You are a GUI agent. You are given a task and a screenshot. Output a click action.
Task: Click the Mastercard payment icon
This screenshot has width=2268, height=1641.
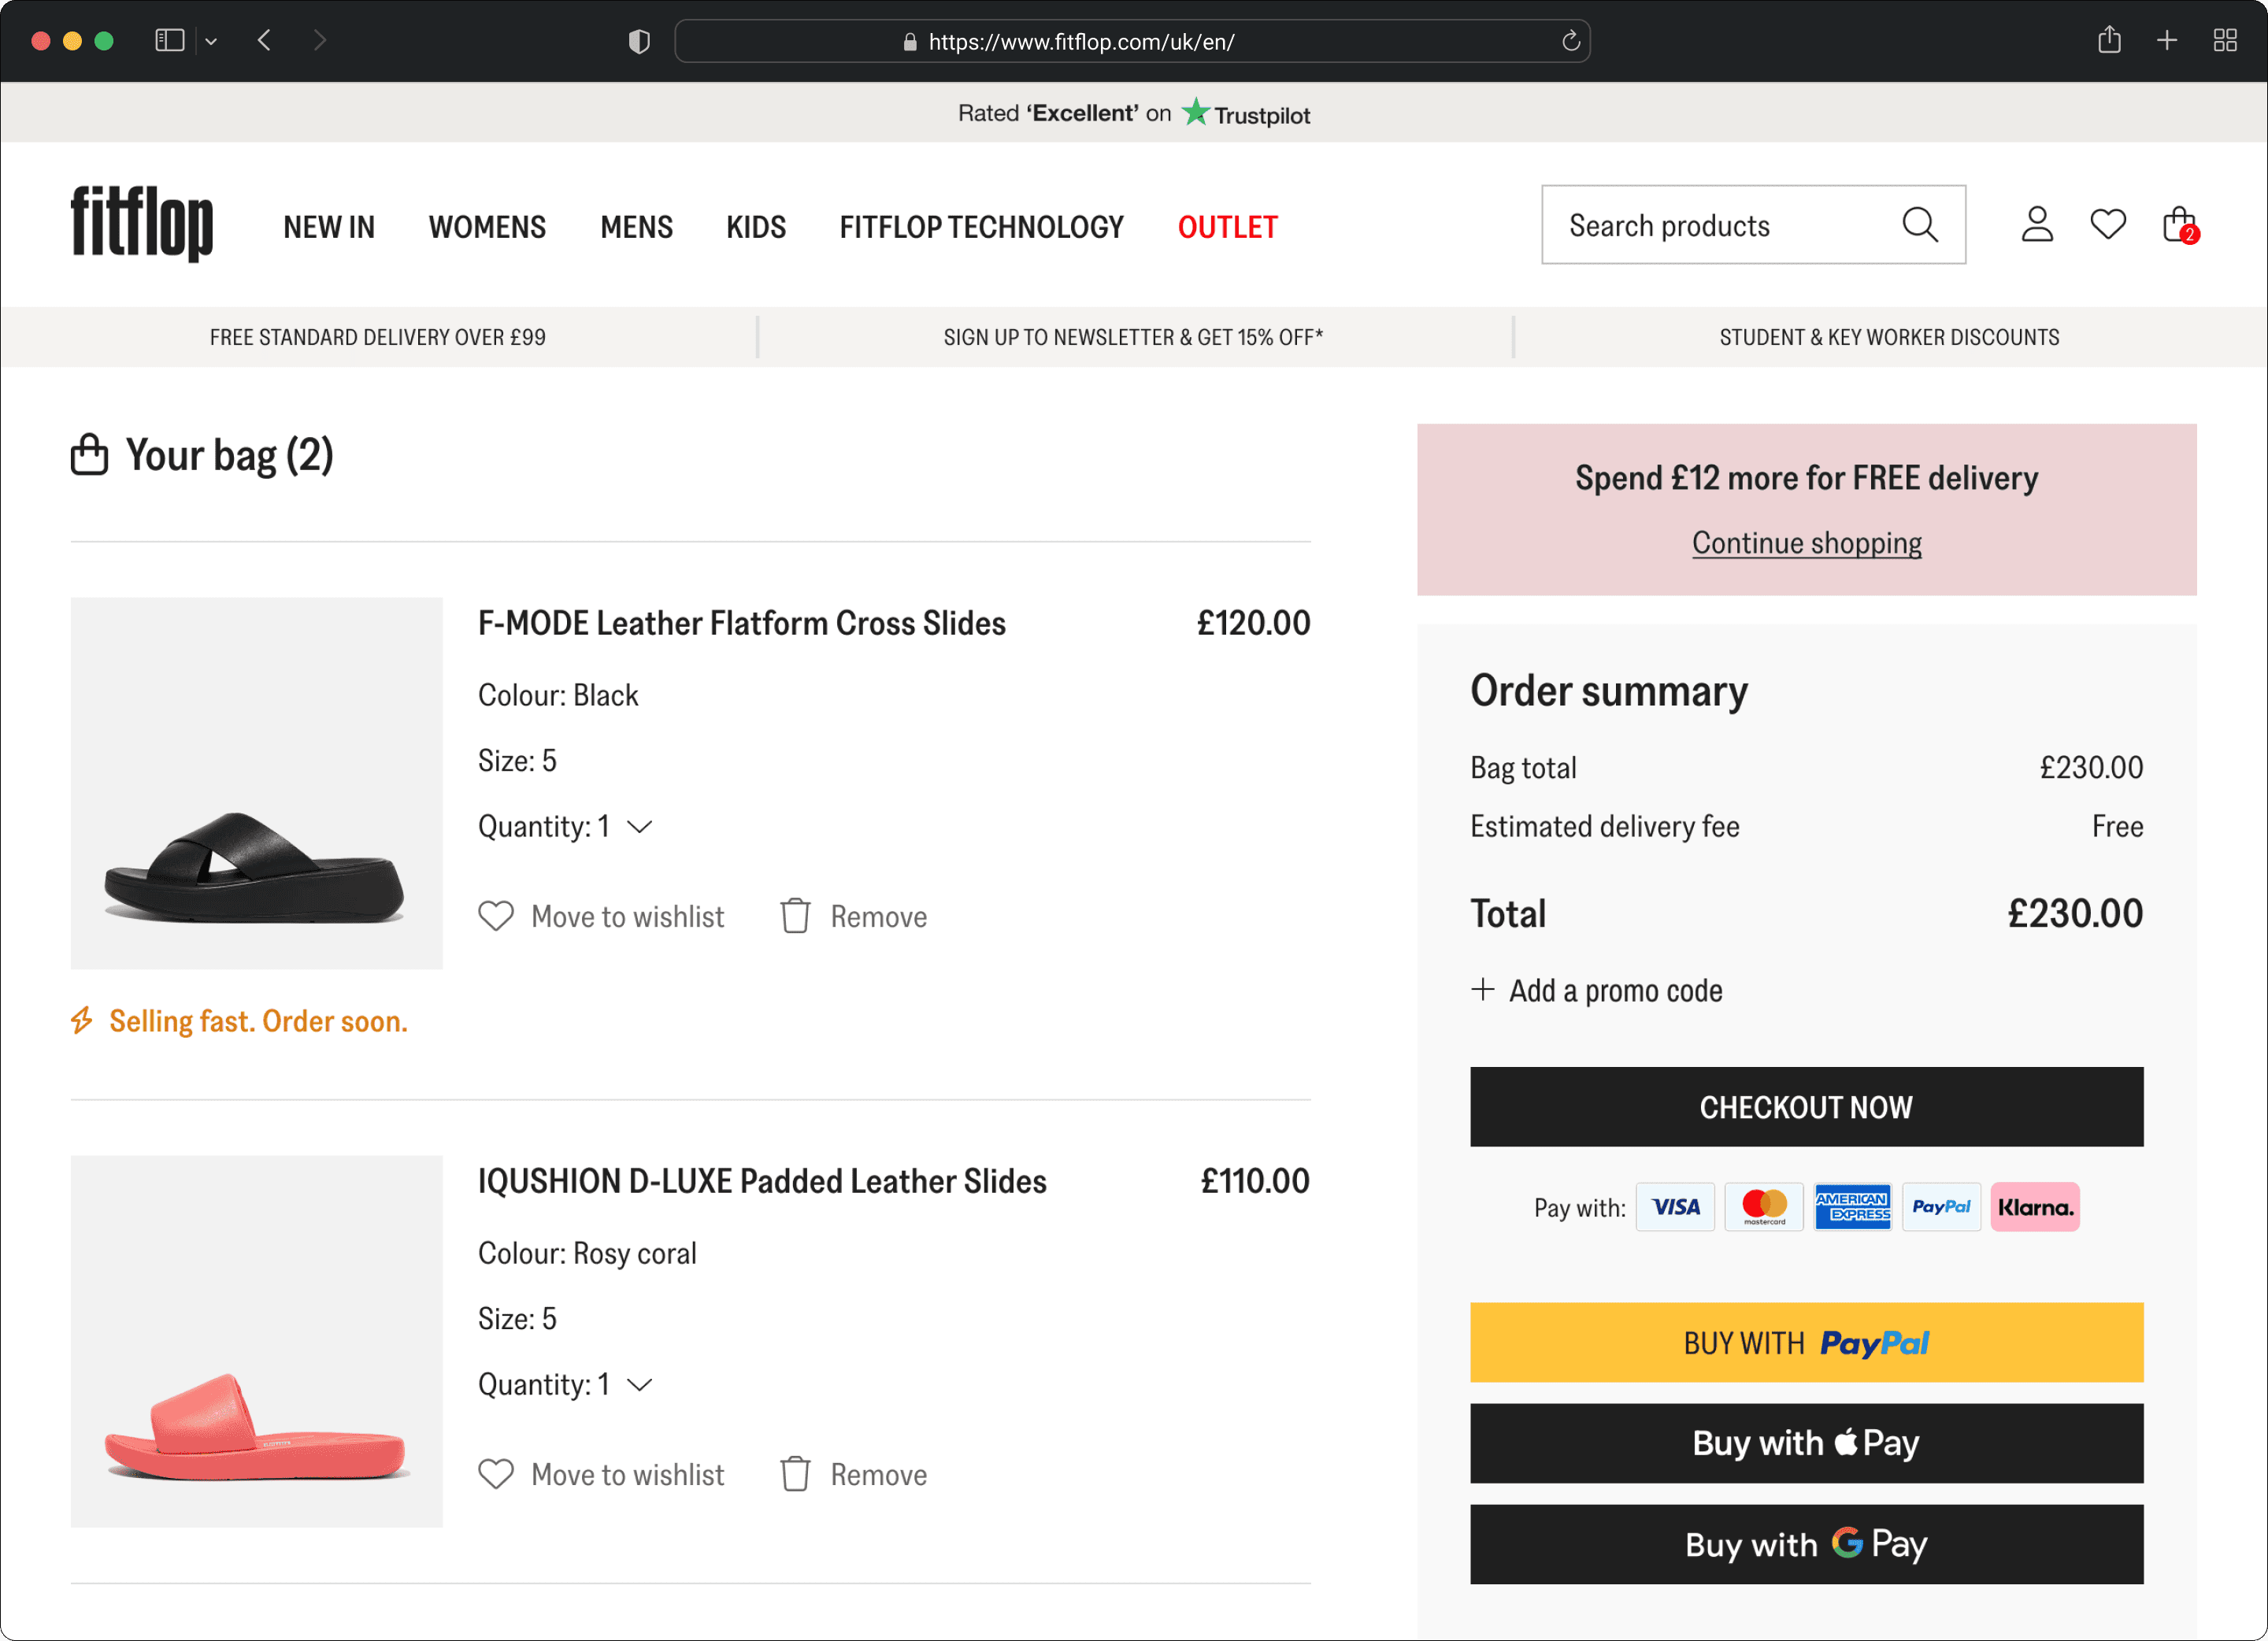pyautogui.click(x=1764, y=1207)
